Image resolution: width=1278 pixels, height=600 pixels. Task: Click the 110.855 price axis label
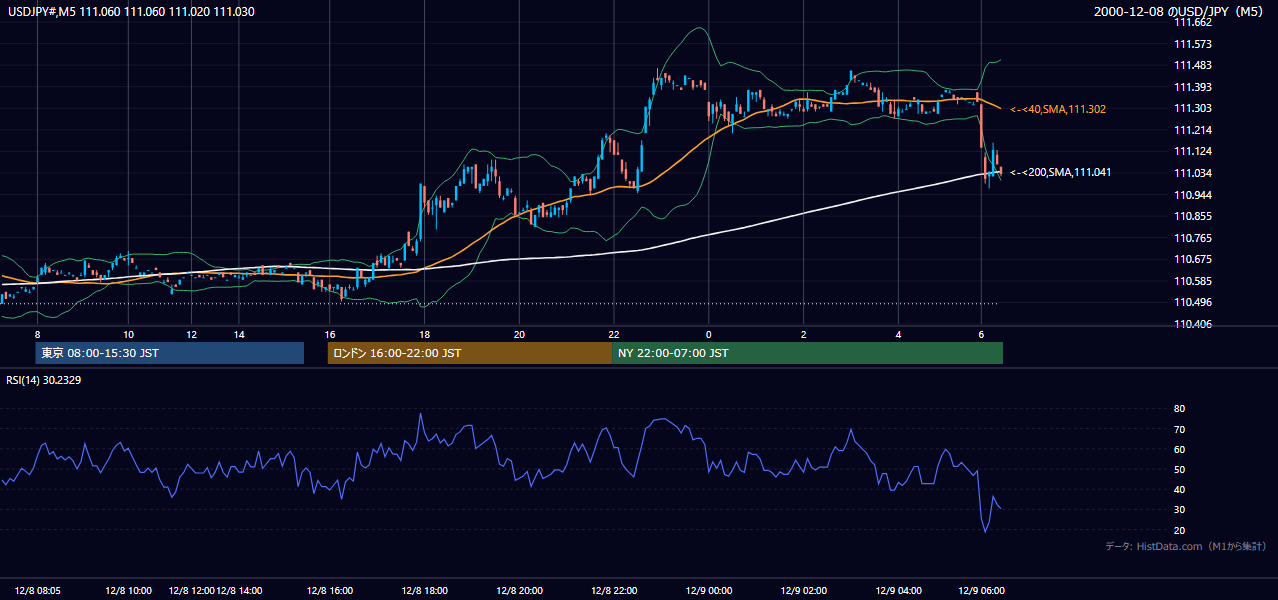[1193, 216]
